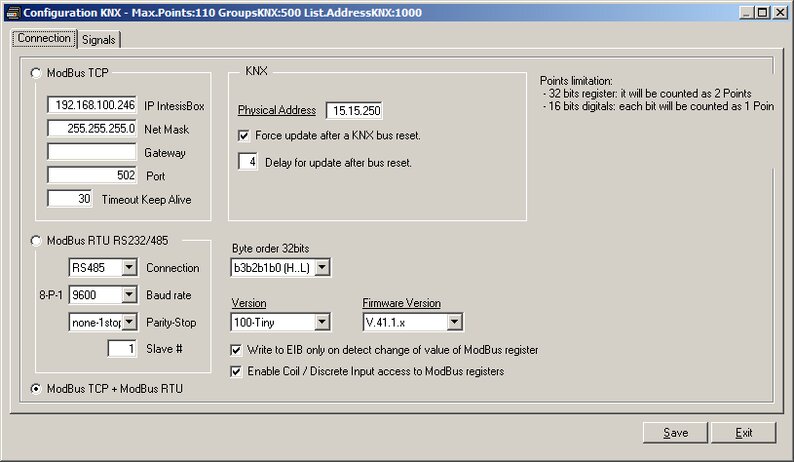Choose ModBus TCP + ModBus RTU mode
The height and width of the screenshot is (462, 794).
click(x=38, y=388)
